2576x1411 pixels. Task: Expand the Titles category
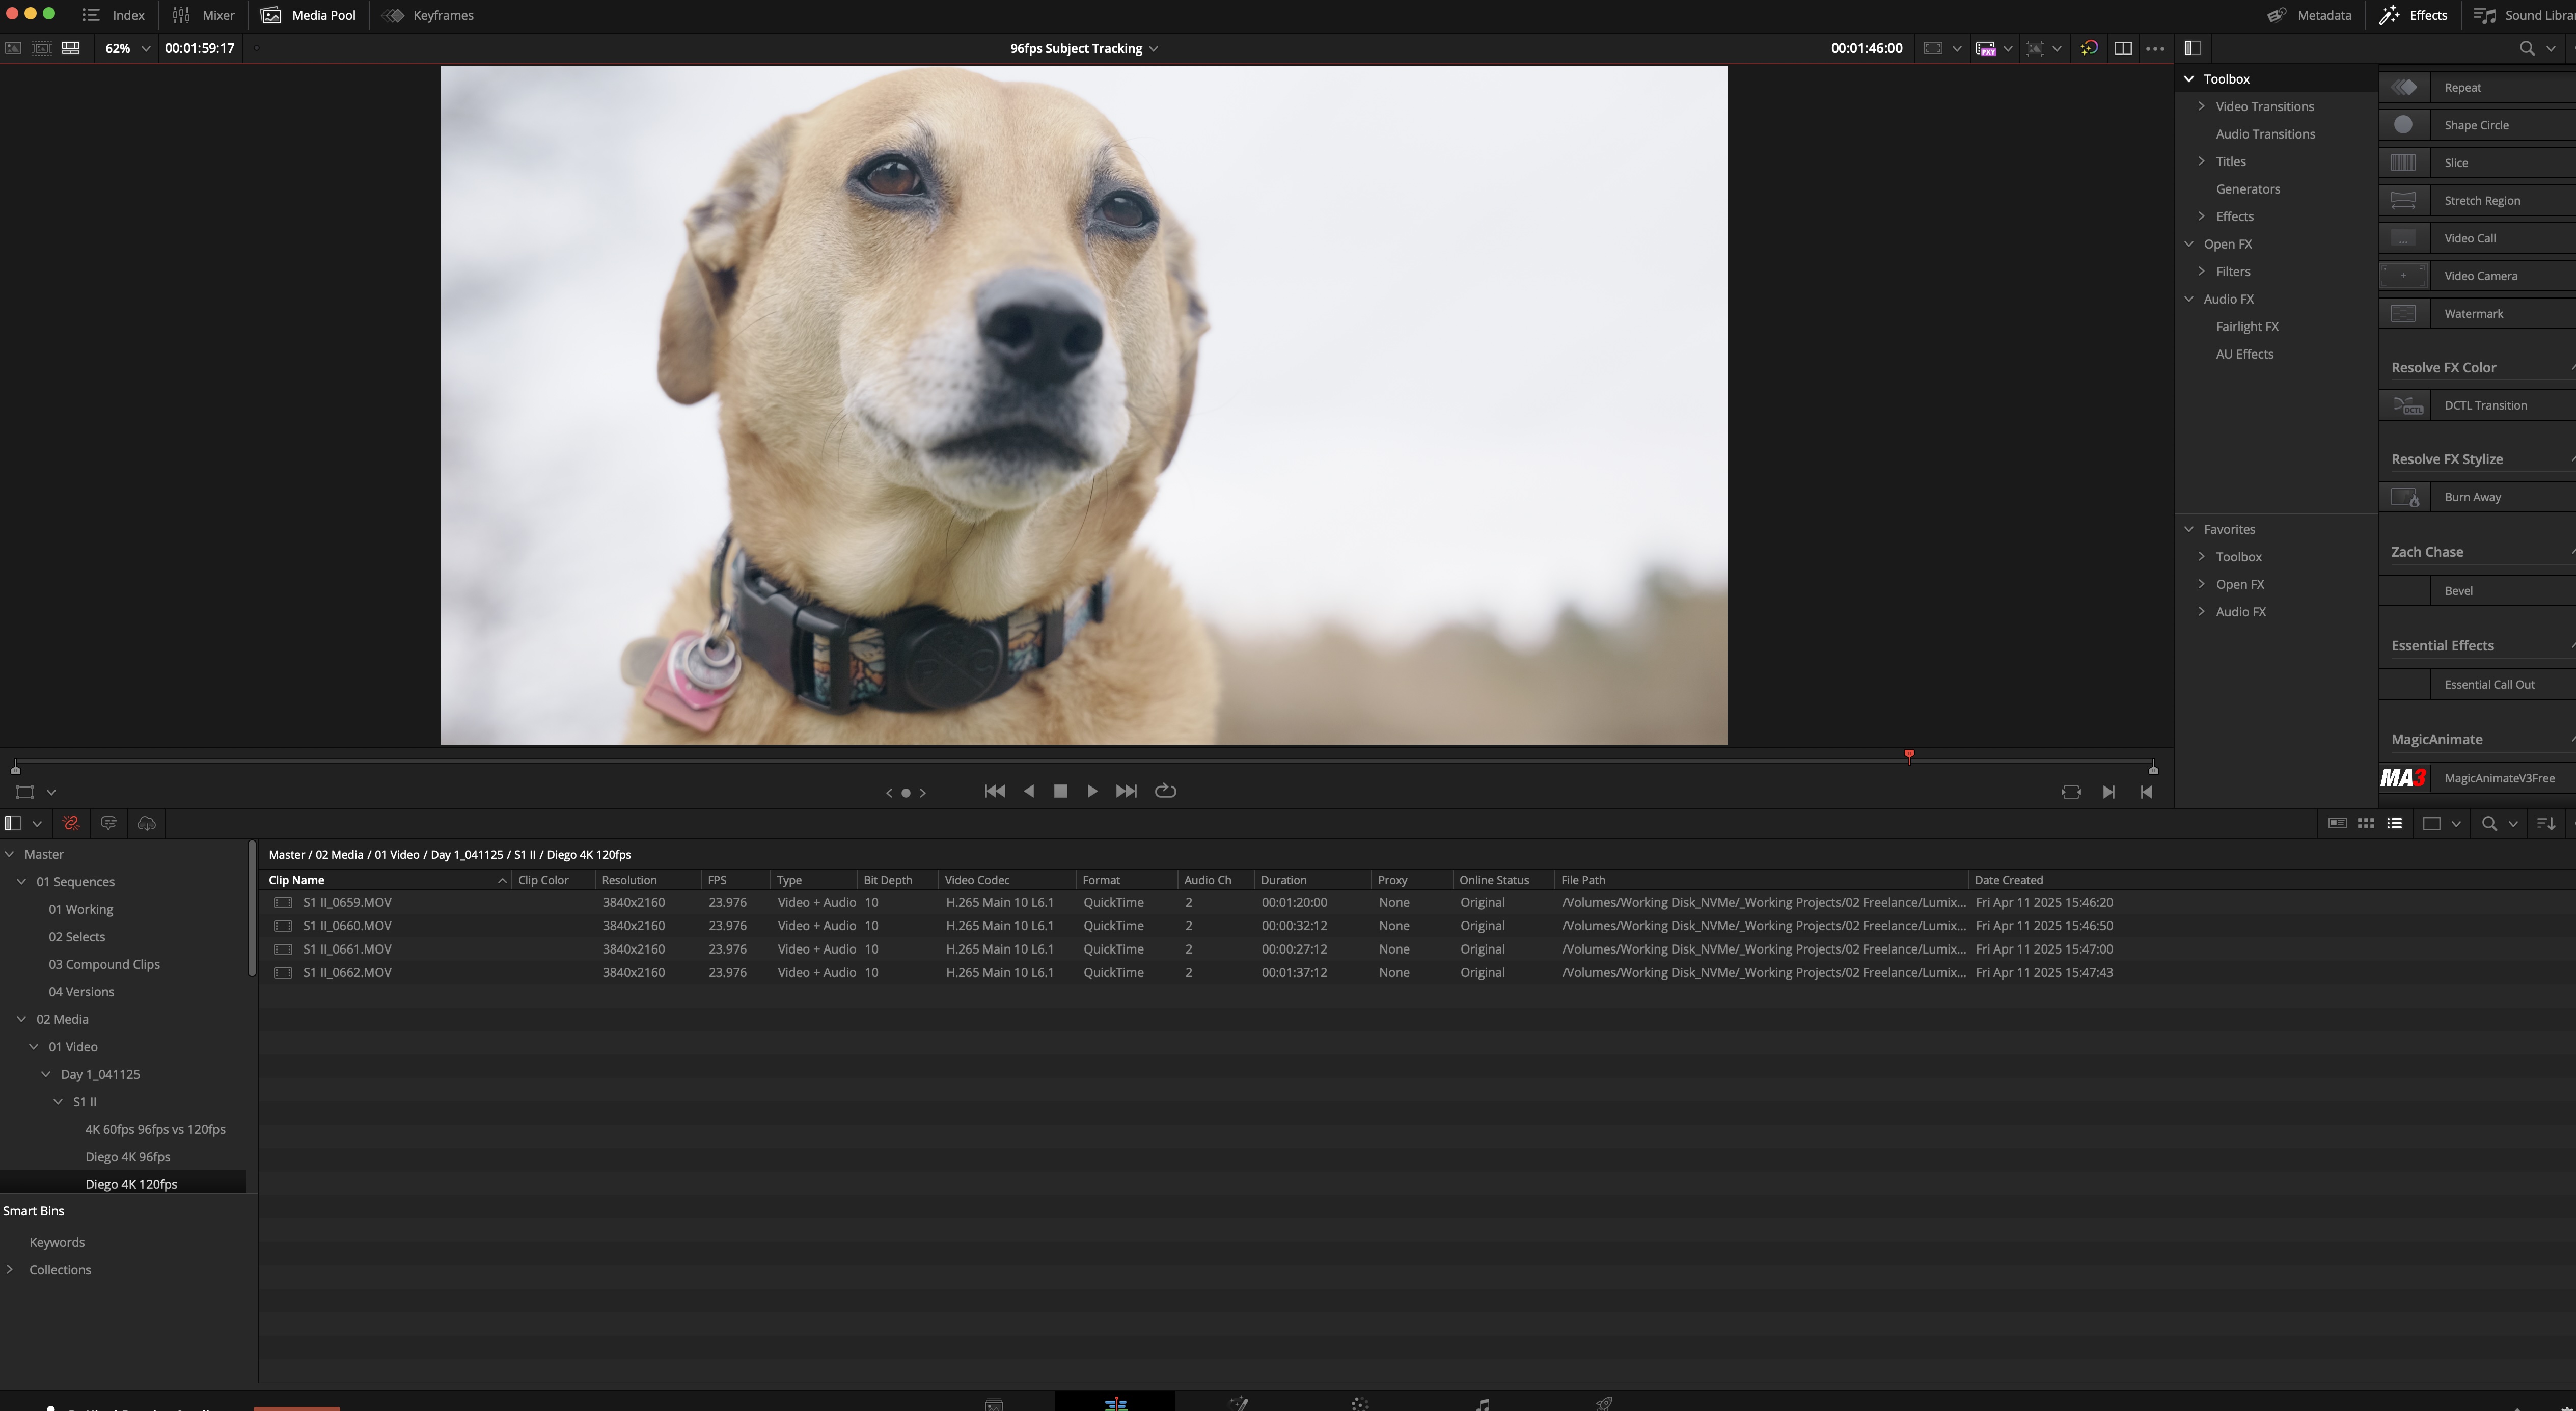2201,161
